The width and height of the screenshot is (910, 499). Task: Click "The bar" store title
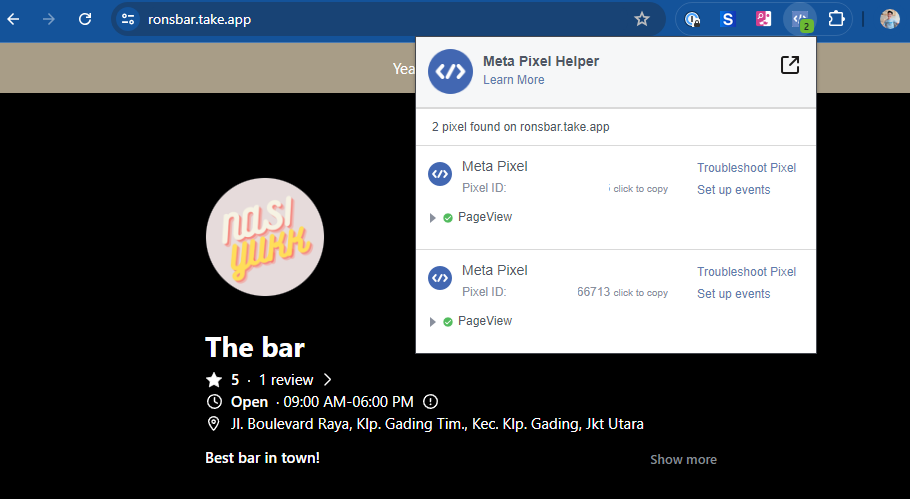[255, 348]
